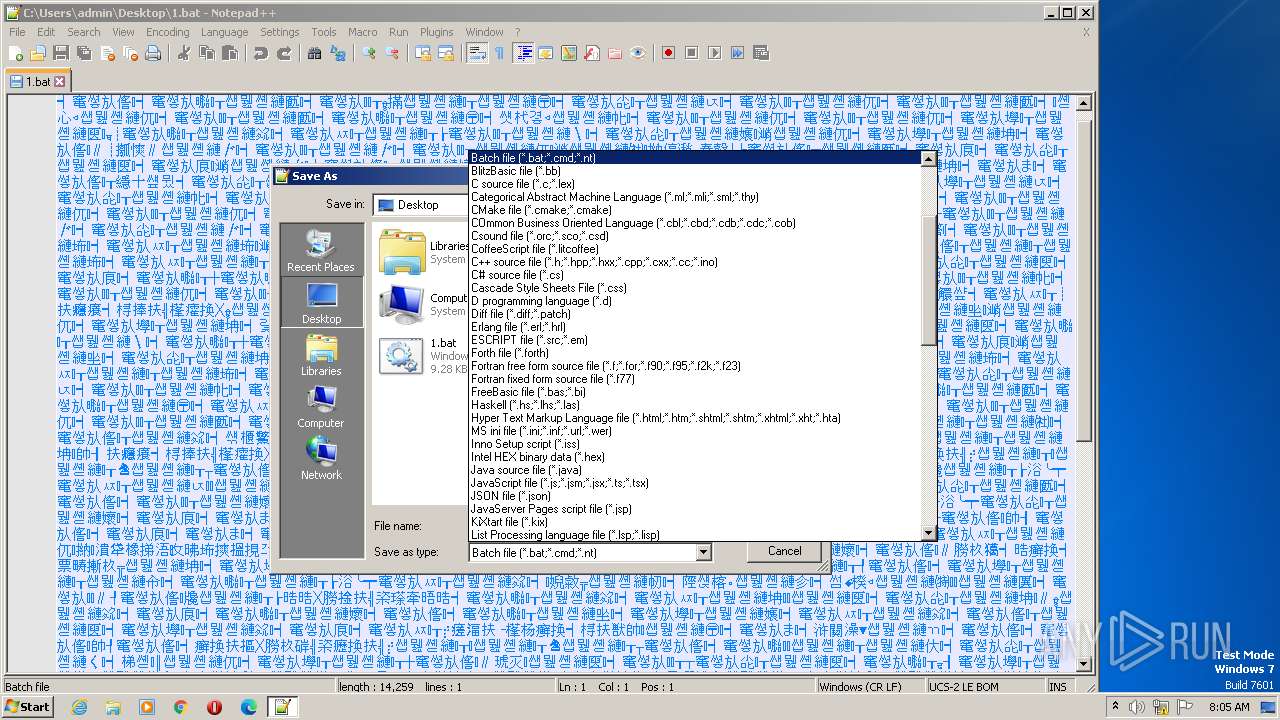The height and width of the screenshot is (720, 1280).
Task: Click the Playback macro icon
Action: tap(714, 53)
